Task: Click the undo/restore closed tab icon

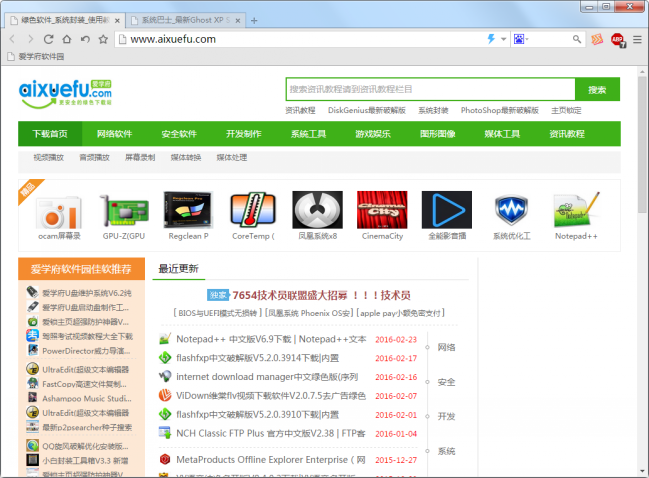Action: tap(85, 39)
